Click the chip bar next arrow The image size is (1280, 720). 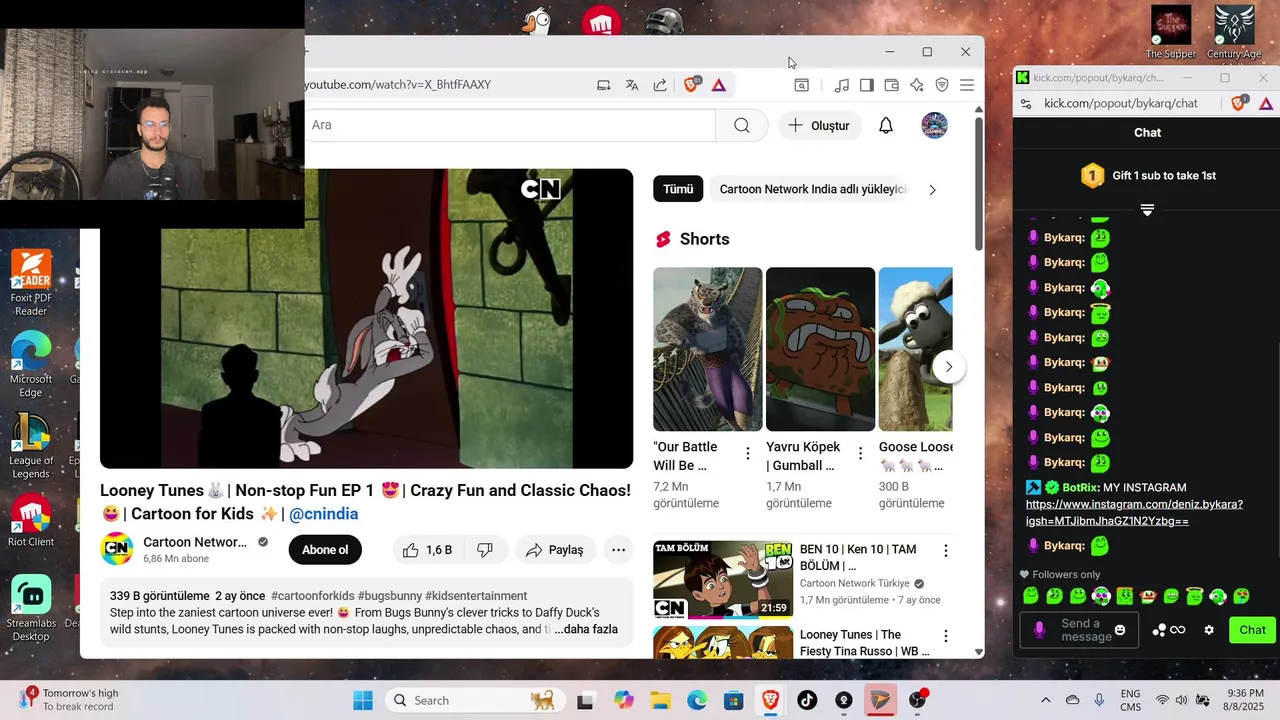932,189
